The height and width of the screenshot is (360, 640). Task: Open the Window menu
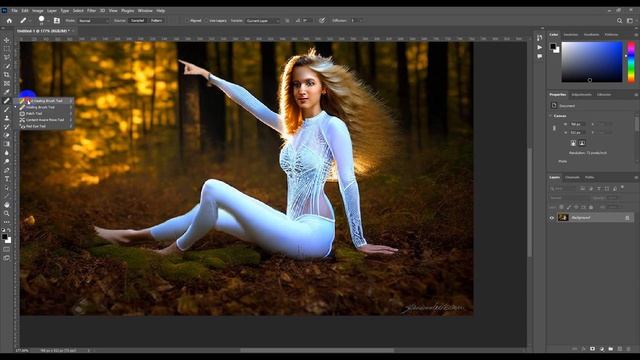[x=145, y=11]
